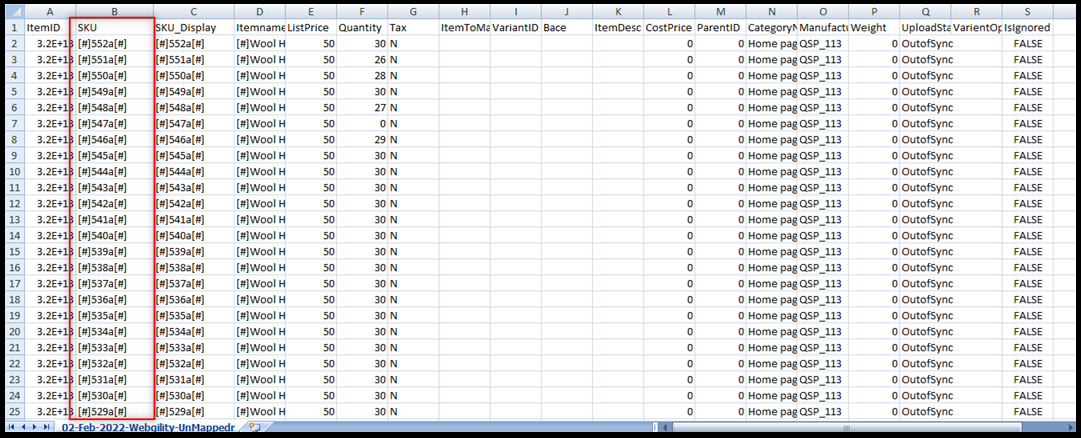Select row 7 header
The width and height of the screenshot is (1081, 438).
tap(14, 123)
